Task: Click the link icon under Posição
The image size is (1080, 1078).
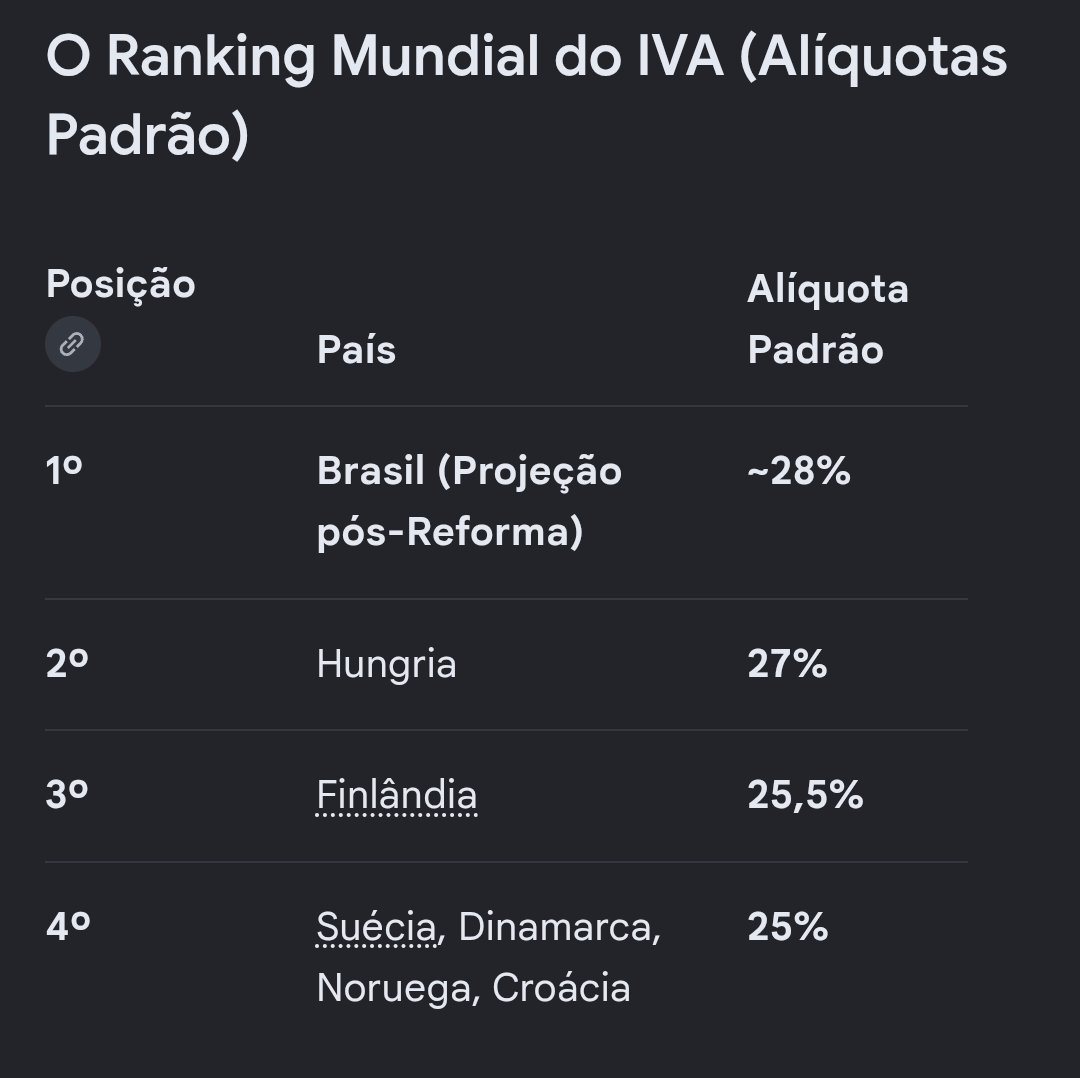Action: pos(72,344)
